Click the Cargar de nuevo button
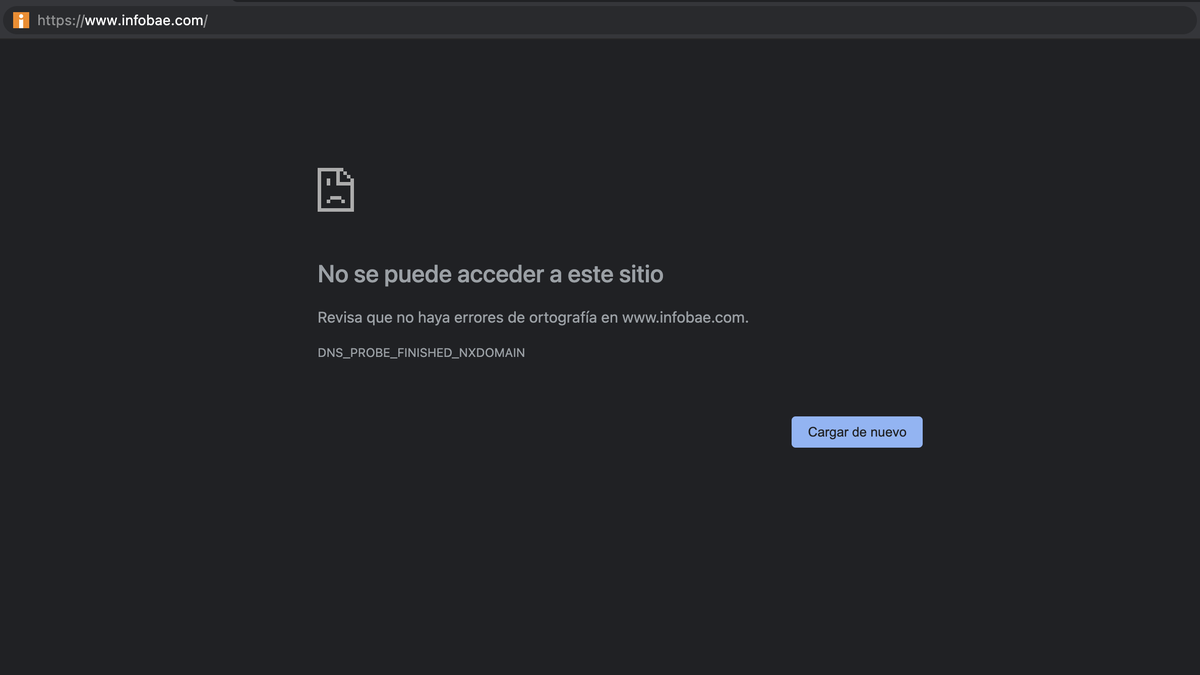The height and width of the screenshot is (675, 1200). pos(857,432)
